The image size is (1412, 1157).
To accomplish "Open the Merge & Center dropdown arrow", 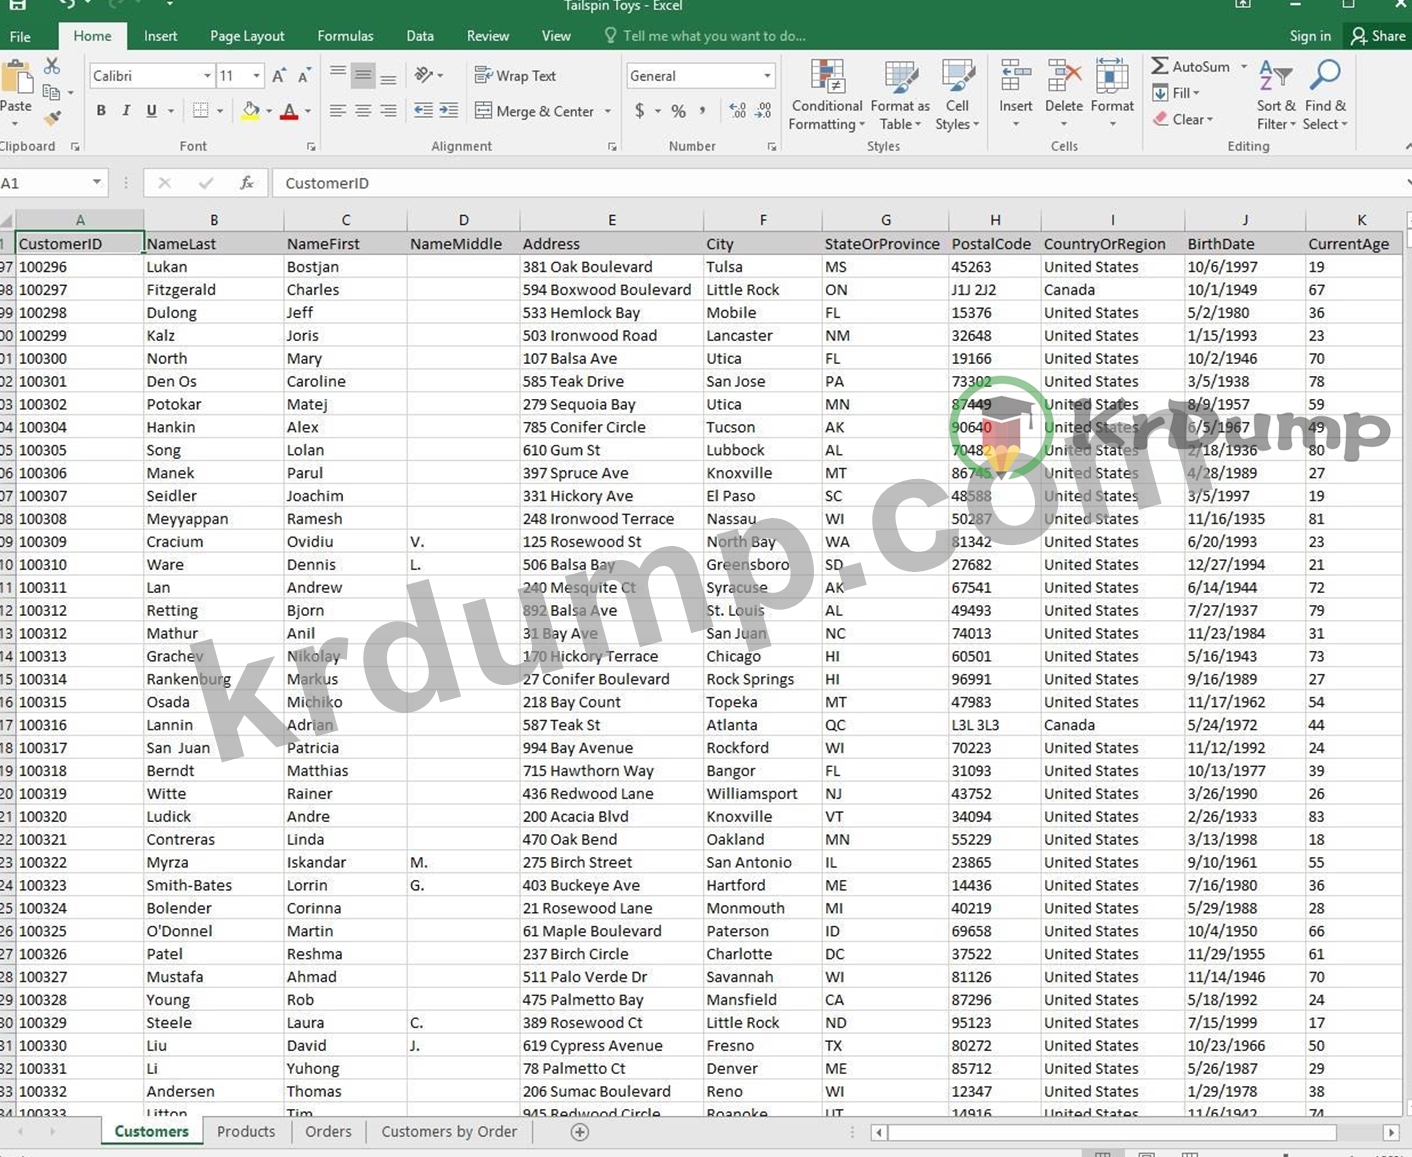I will (x=608, y=111).
